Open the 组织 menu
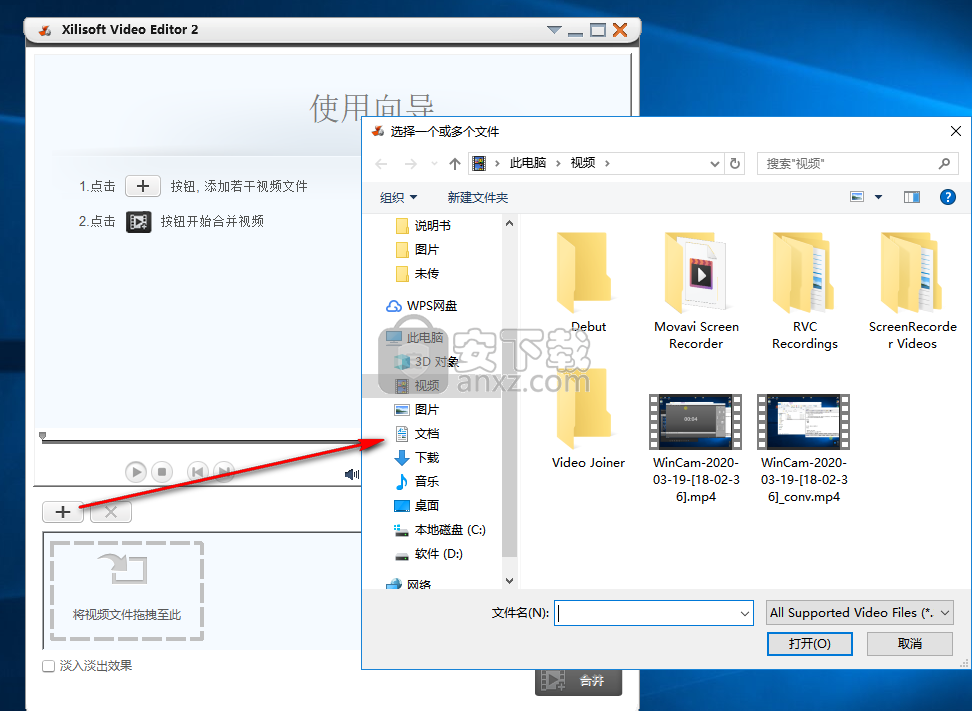 (x=398, y=198)
